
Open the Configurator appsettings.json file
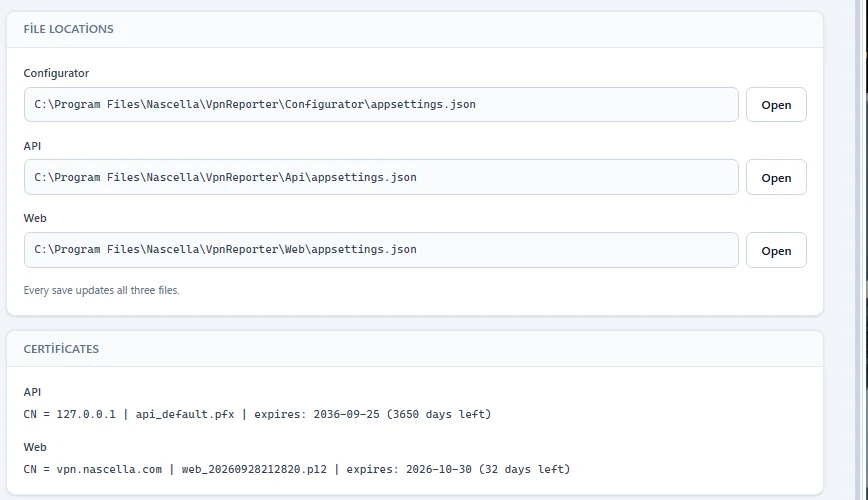776,105
